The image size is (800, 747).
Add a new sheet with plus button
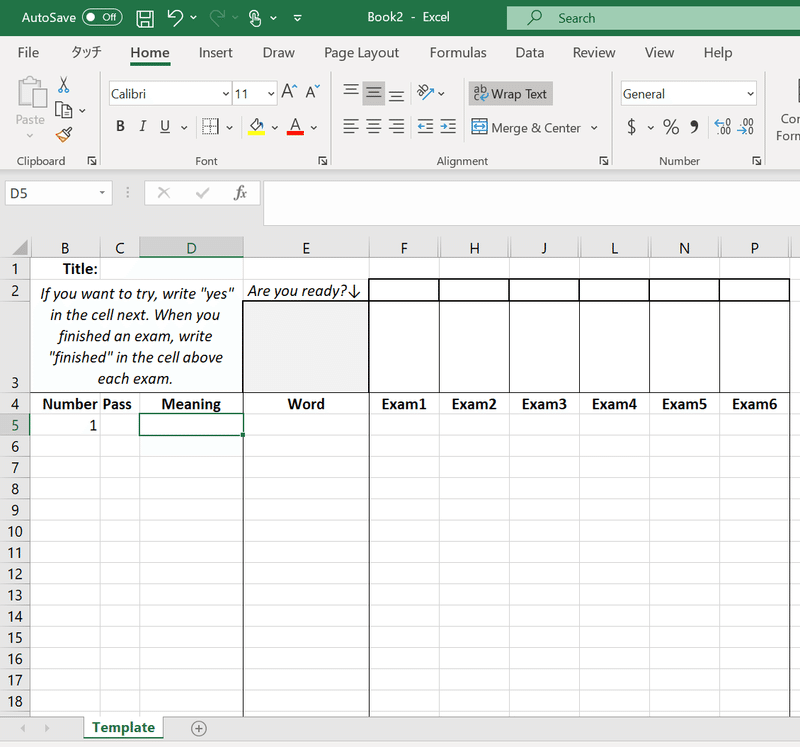(199, 729)
